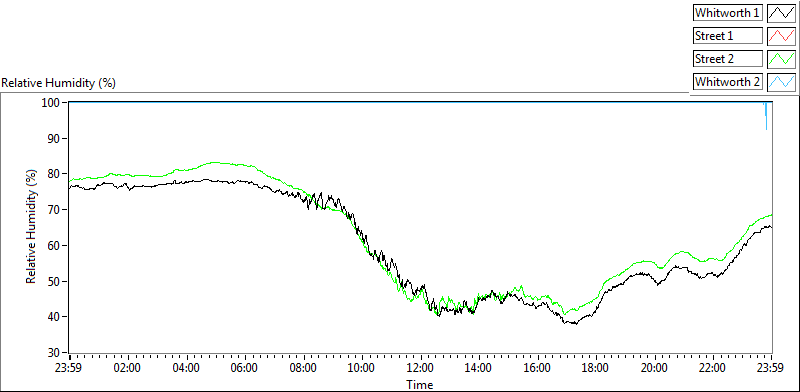800x392 pixels.
Task: Click the 18:00 time label
Action: (596, 368)
